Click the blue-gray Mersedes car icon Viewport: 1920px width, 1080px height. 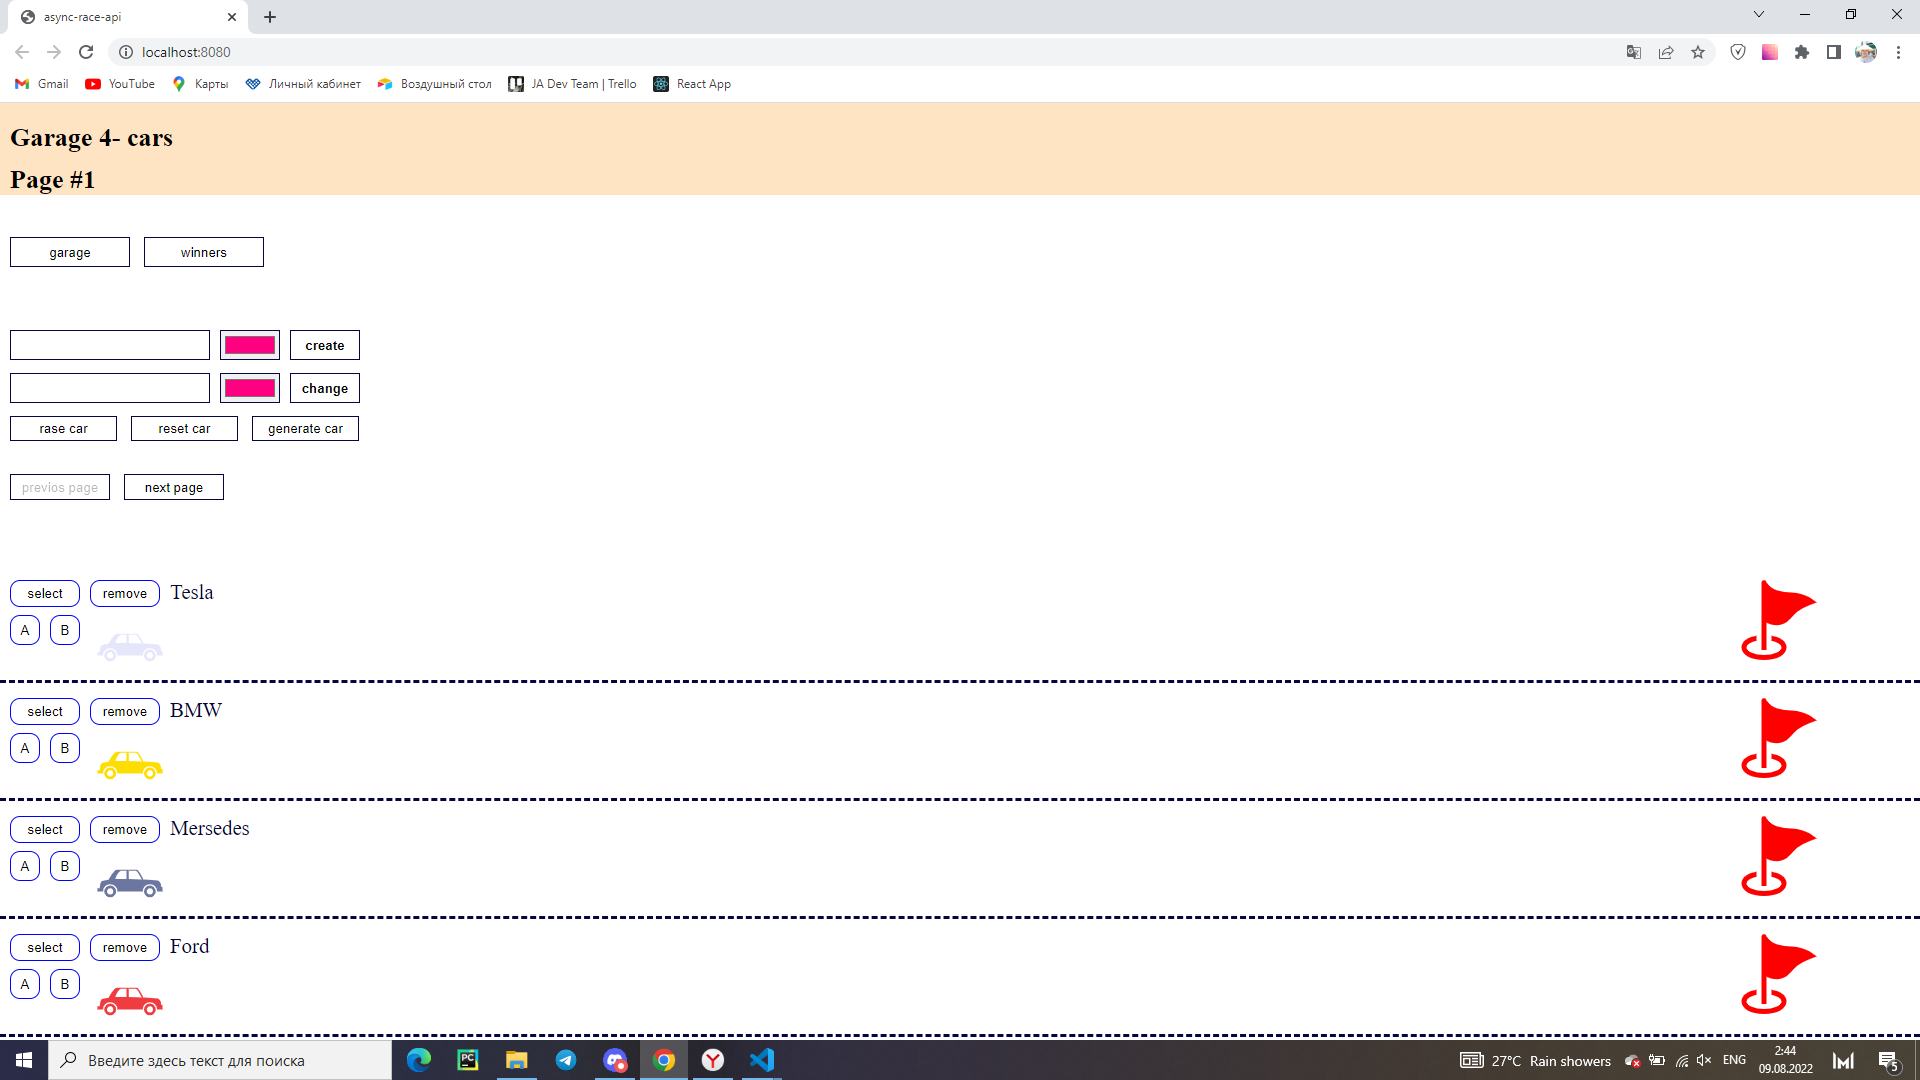click(130, 883)
